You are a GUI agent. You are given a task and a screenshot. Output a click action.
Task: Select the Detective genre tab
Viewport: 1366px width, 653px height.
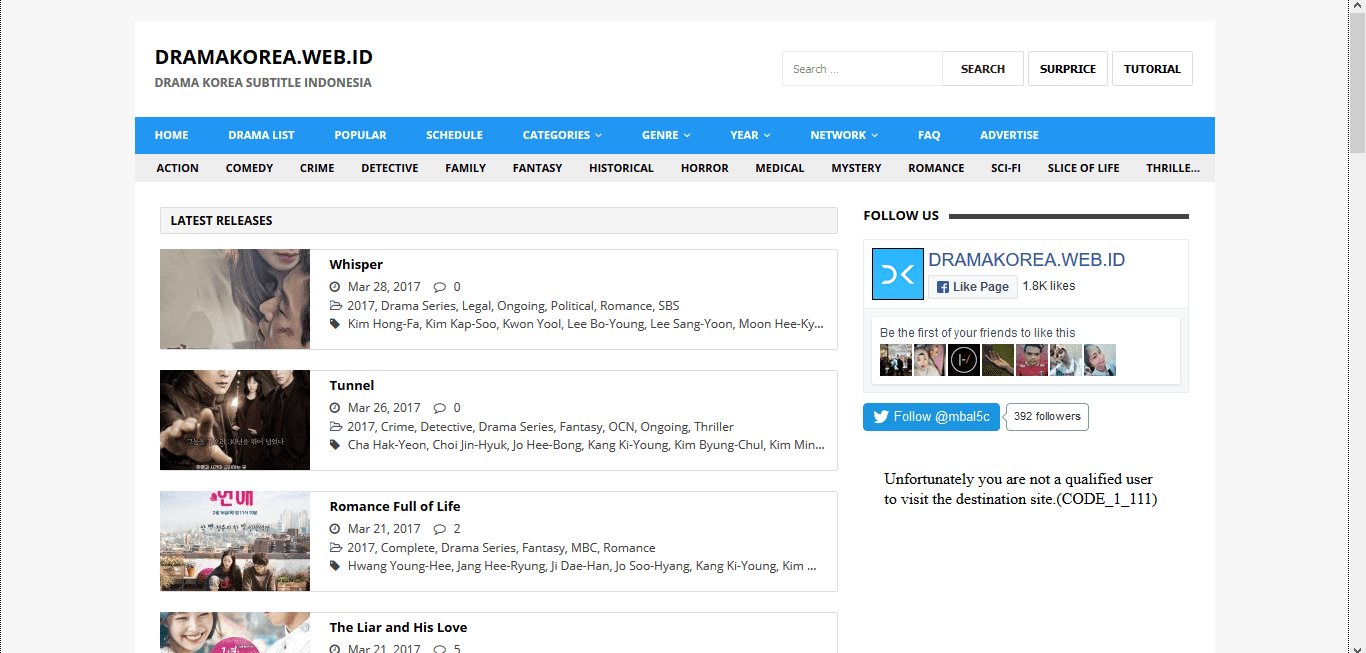point(390,168)
